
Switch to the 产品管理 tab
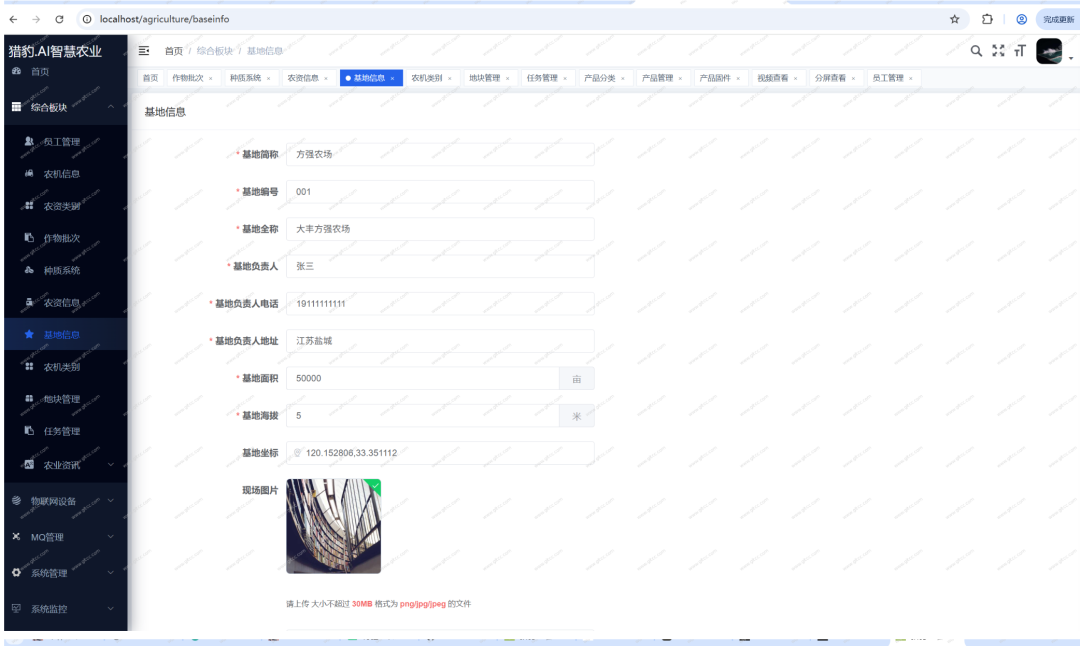(658, 78)
